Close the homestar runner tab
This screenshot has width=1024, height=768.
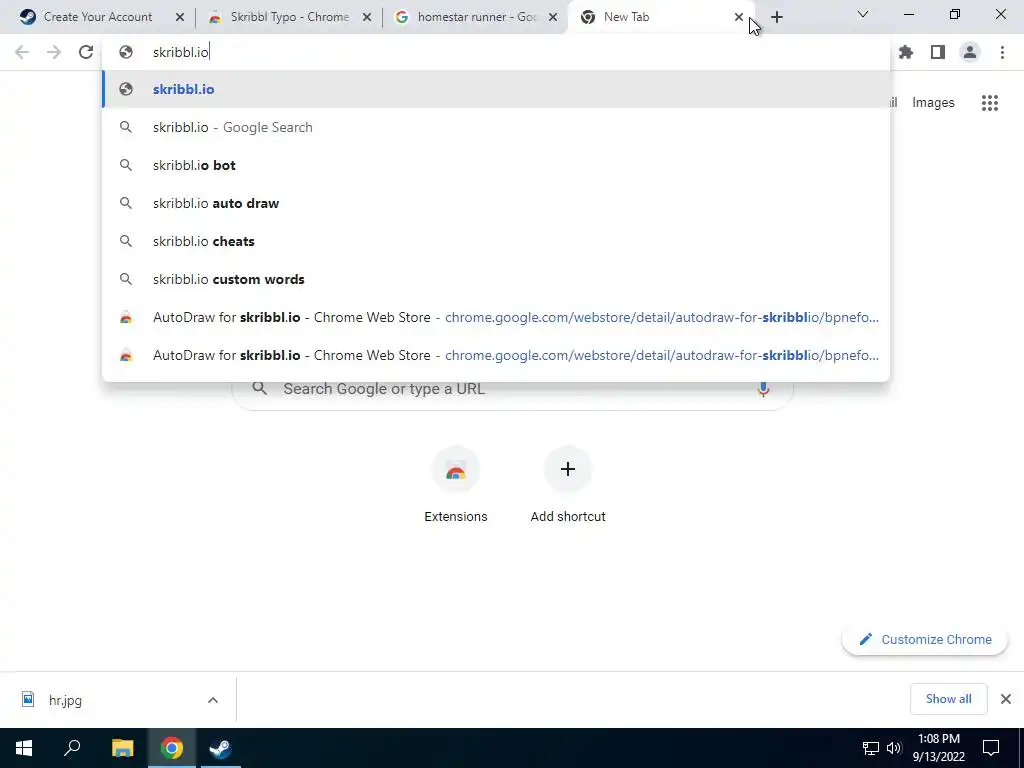pos(553,17)
